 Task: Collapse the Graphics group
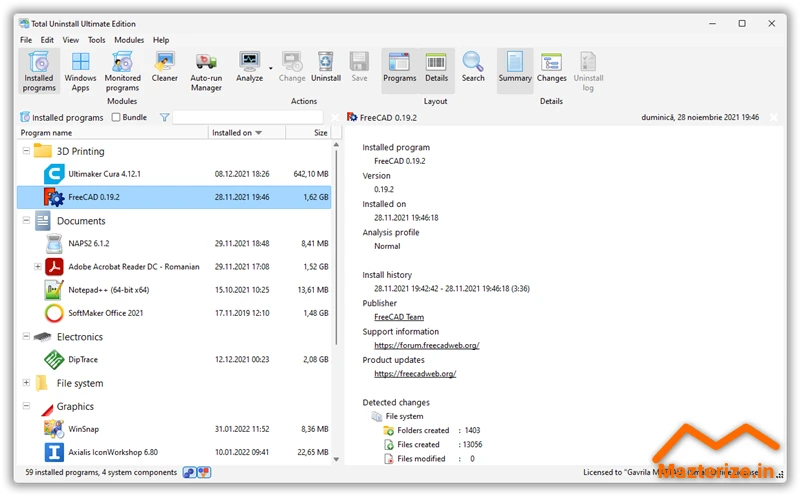pos(26,406)
